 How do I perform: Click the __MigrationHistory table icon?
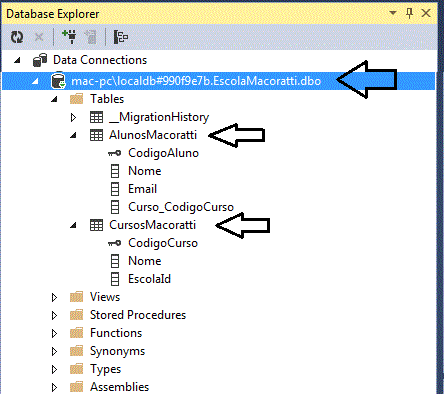[97, 117]
